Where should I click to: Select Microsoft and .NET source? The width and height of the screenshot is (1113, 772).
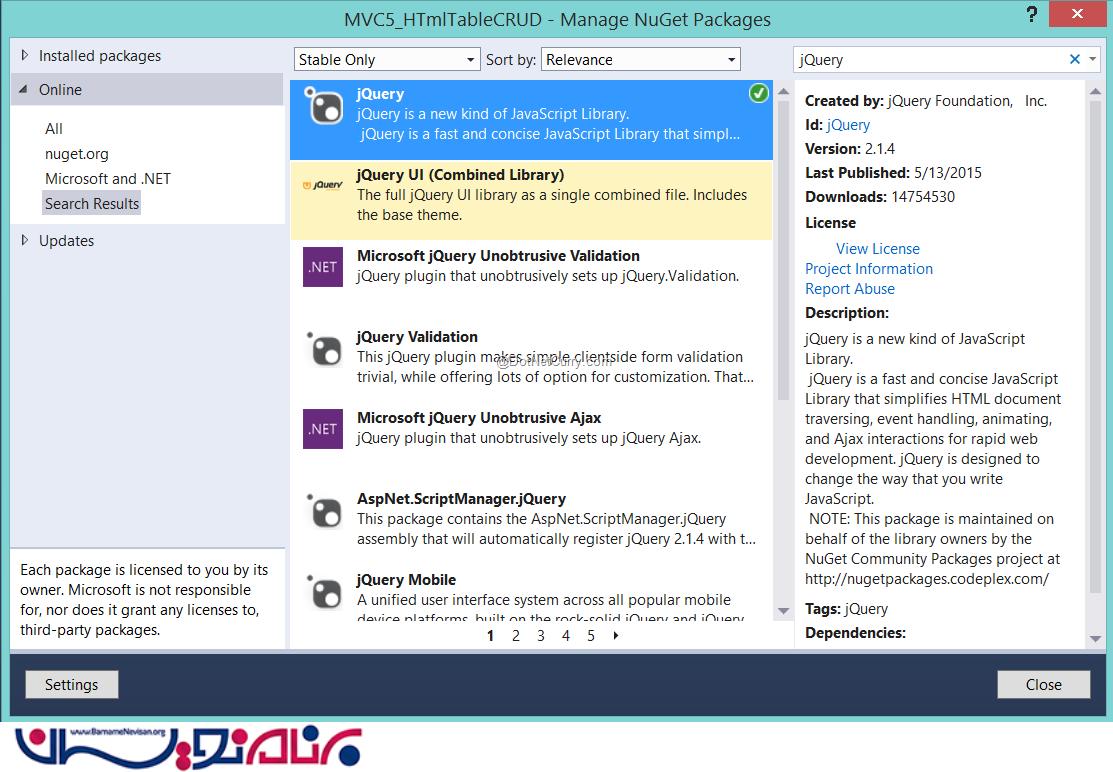(x=108, y=179)
